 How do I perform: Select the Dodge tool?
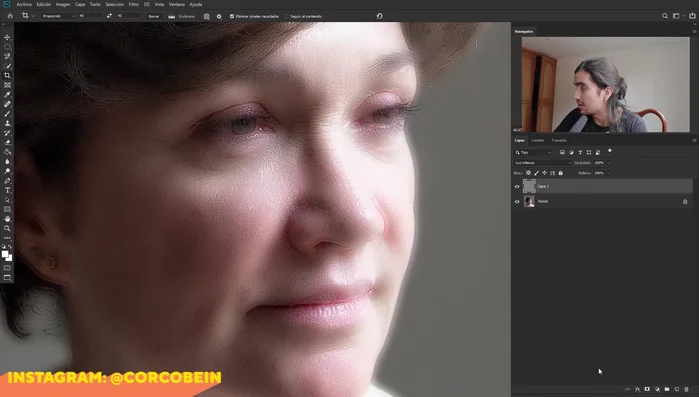pos(7,171)
